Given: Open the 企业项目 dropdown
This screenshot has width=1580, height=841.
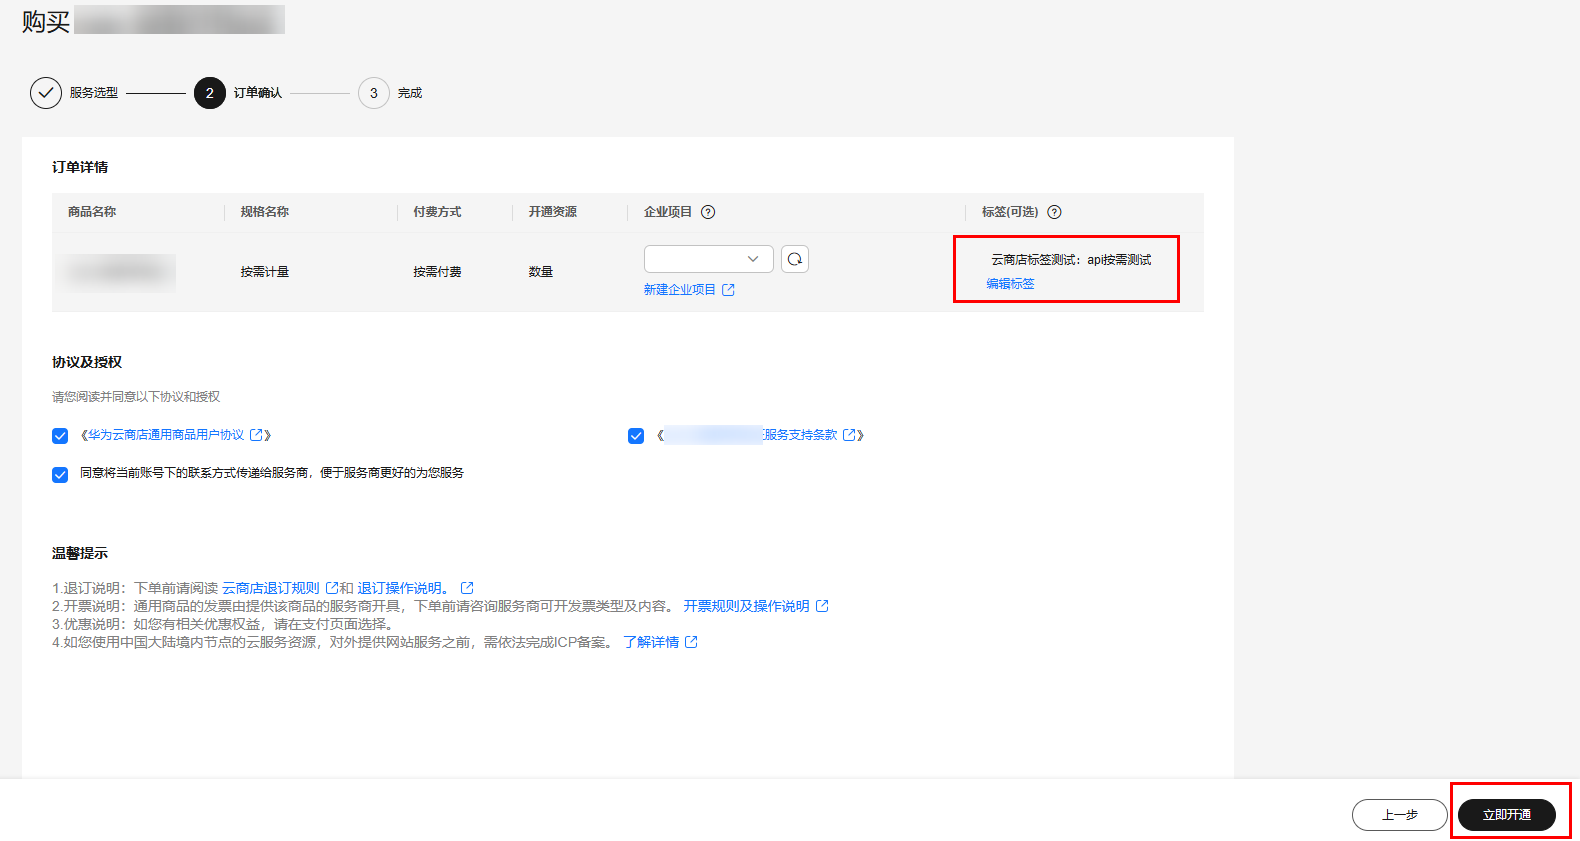Looking at the screenshot, I should click(x=709, y=259).
